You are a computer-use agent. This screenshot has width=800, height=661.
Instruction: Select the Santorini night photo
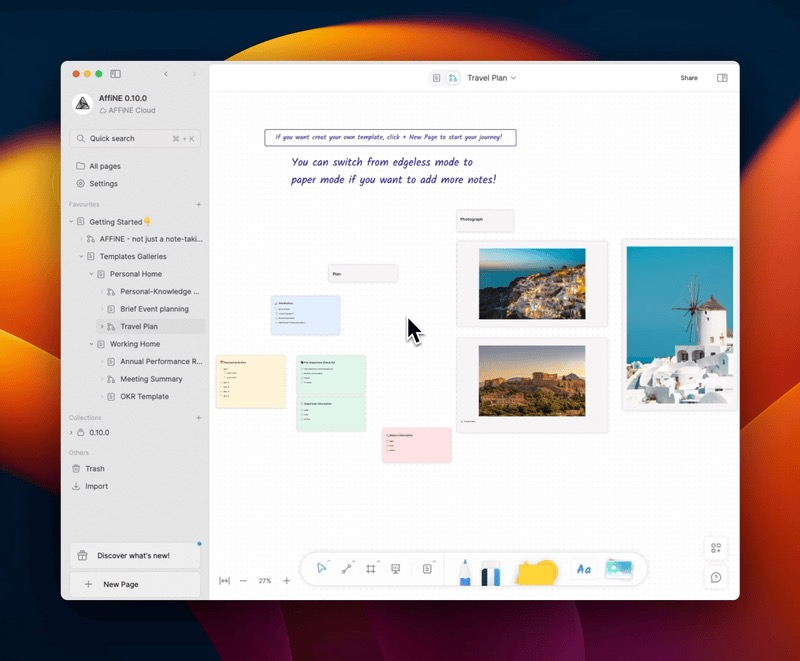(x=532, y=284)
